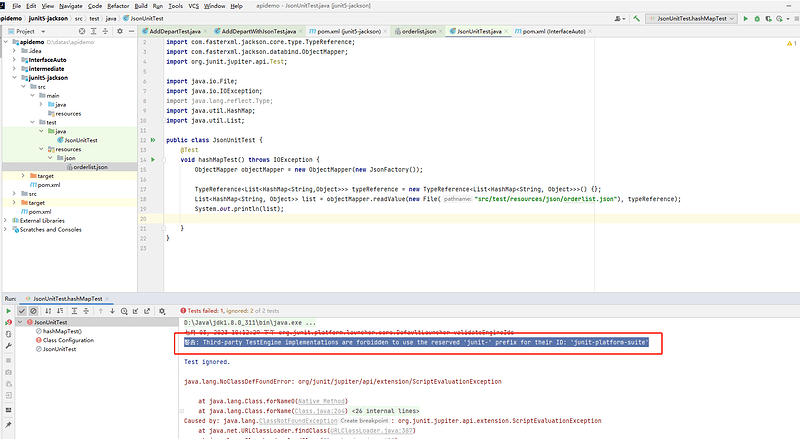This screenshot has width=800, height=439.
Task: Expand the intermediate module folder
Action: tap(14, 69)
